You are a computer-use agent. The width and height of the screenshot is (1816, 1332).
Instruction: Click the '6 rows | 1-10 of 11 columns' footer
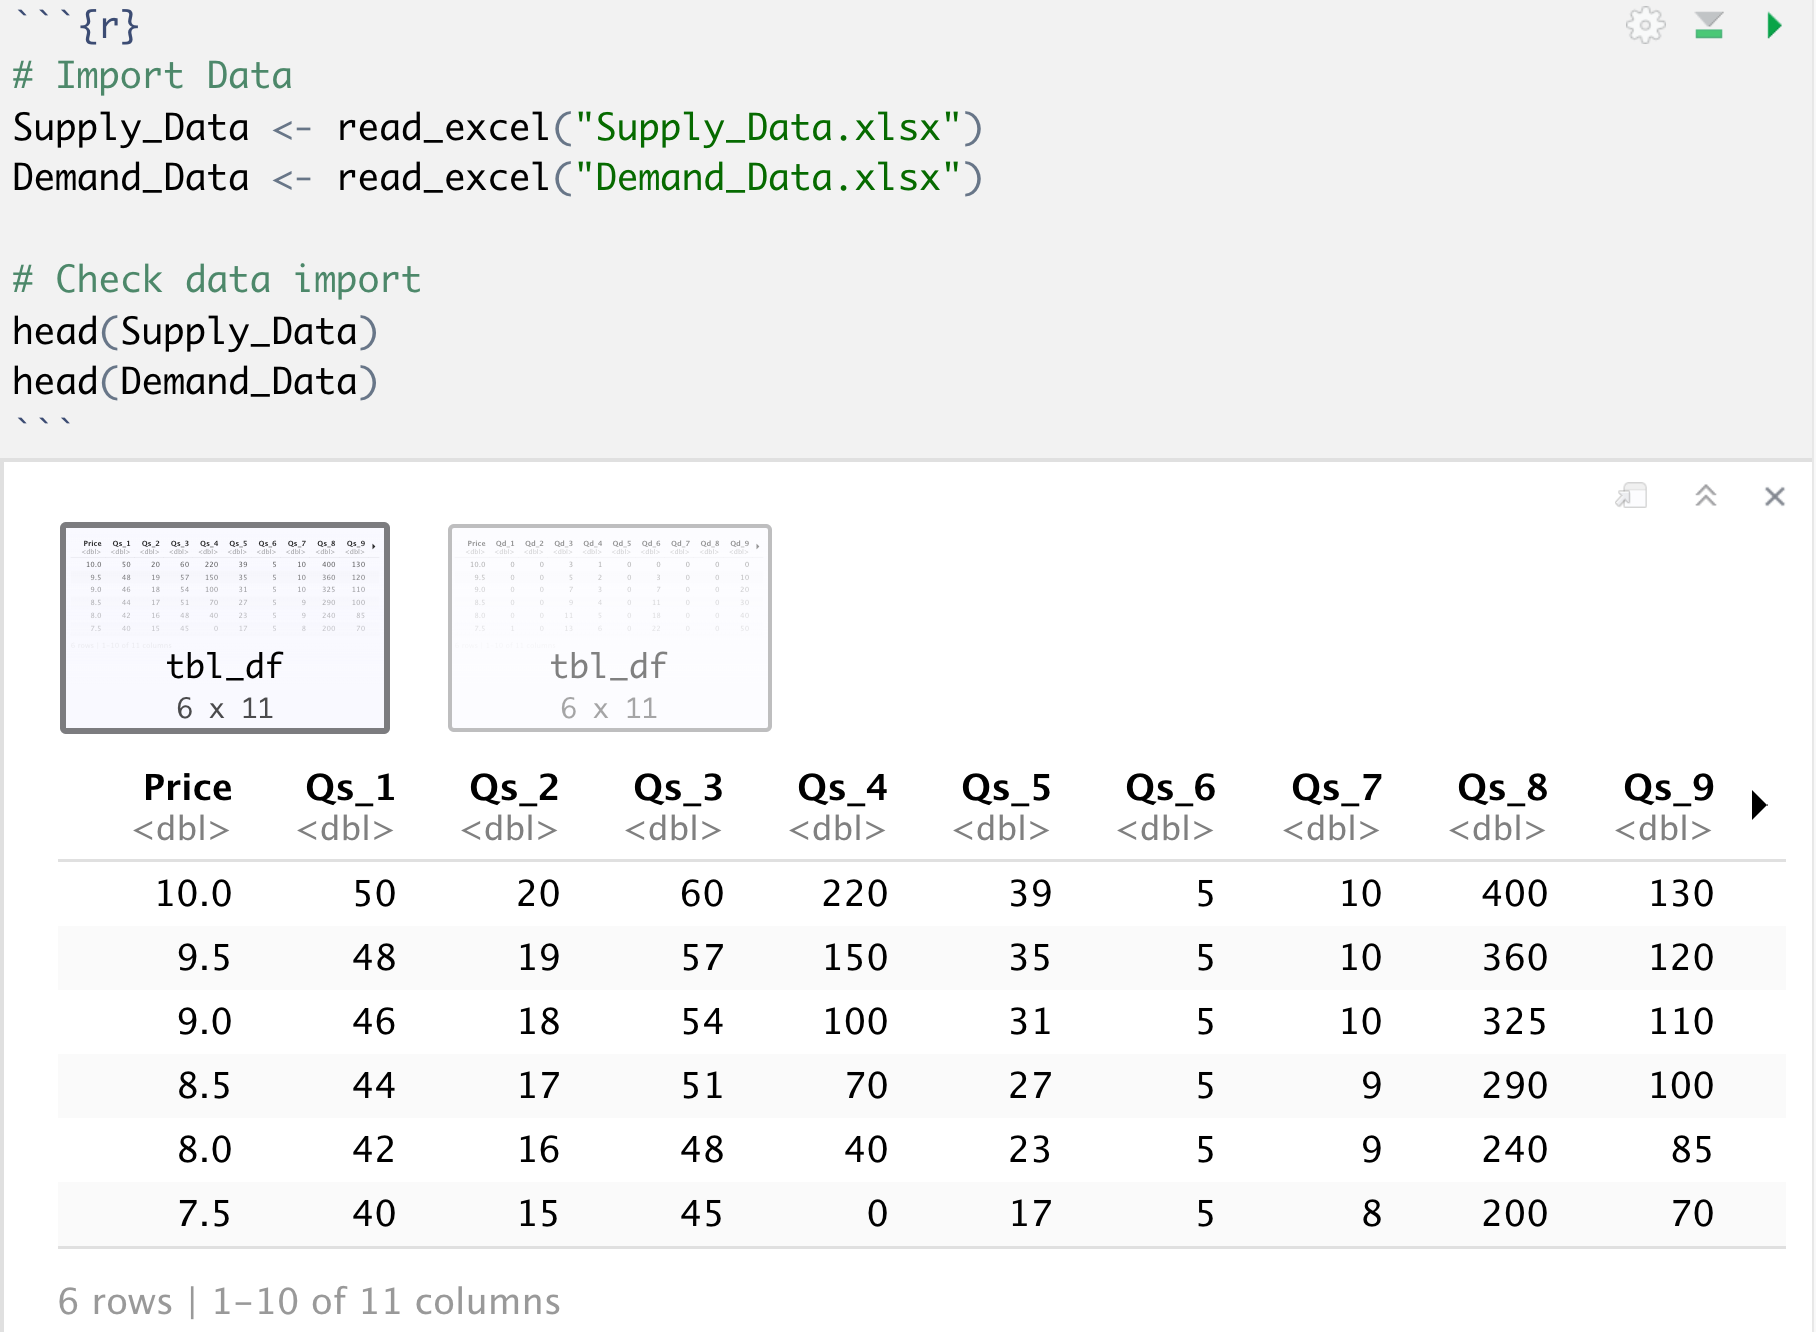309,1301
